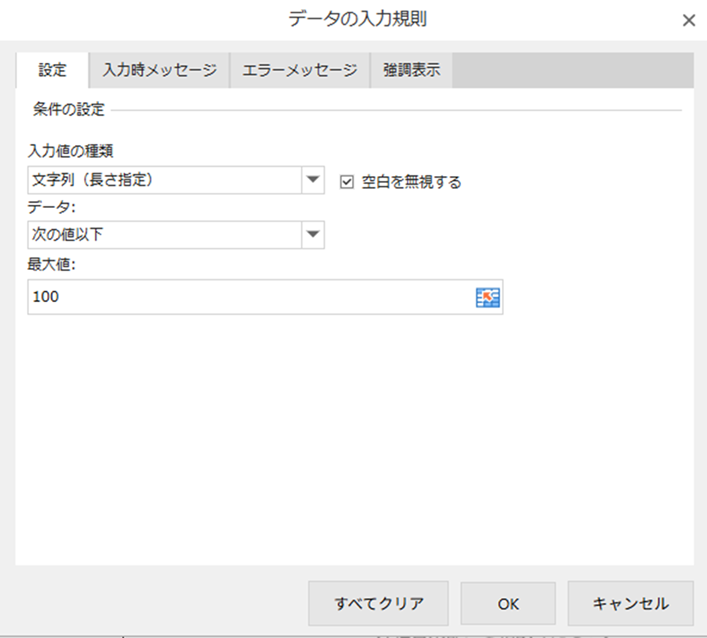Click the キャンセル button
The height and width of the screenshot is (638, 707).
coord(630,603)
